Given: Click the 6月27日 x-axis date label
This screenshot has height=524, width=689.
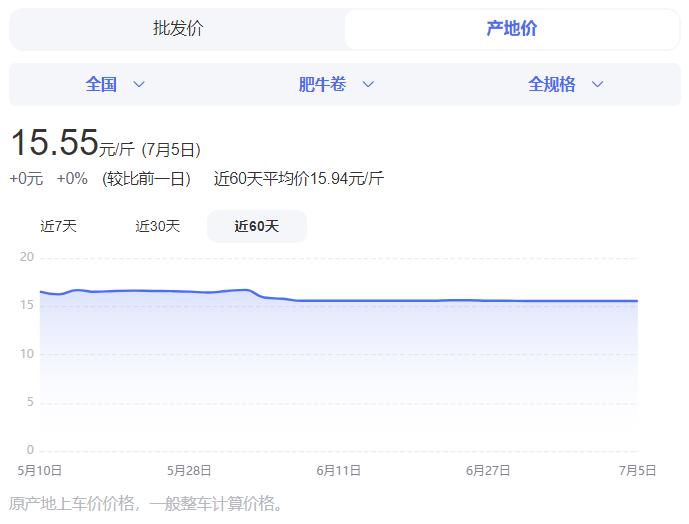Looking at the screenshot, I should click(488, 470).
